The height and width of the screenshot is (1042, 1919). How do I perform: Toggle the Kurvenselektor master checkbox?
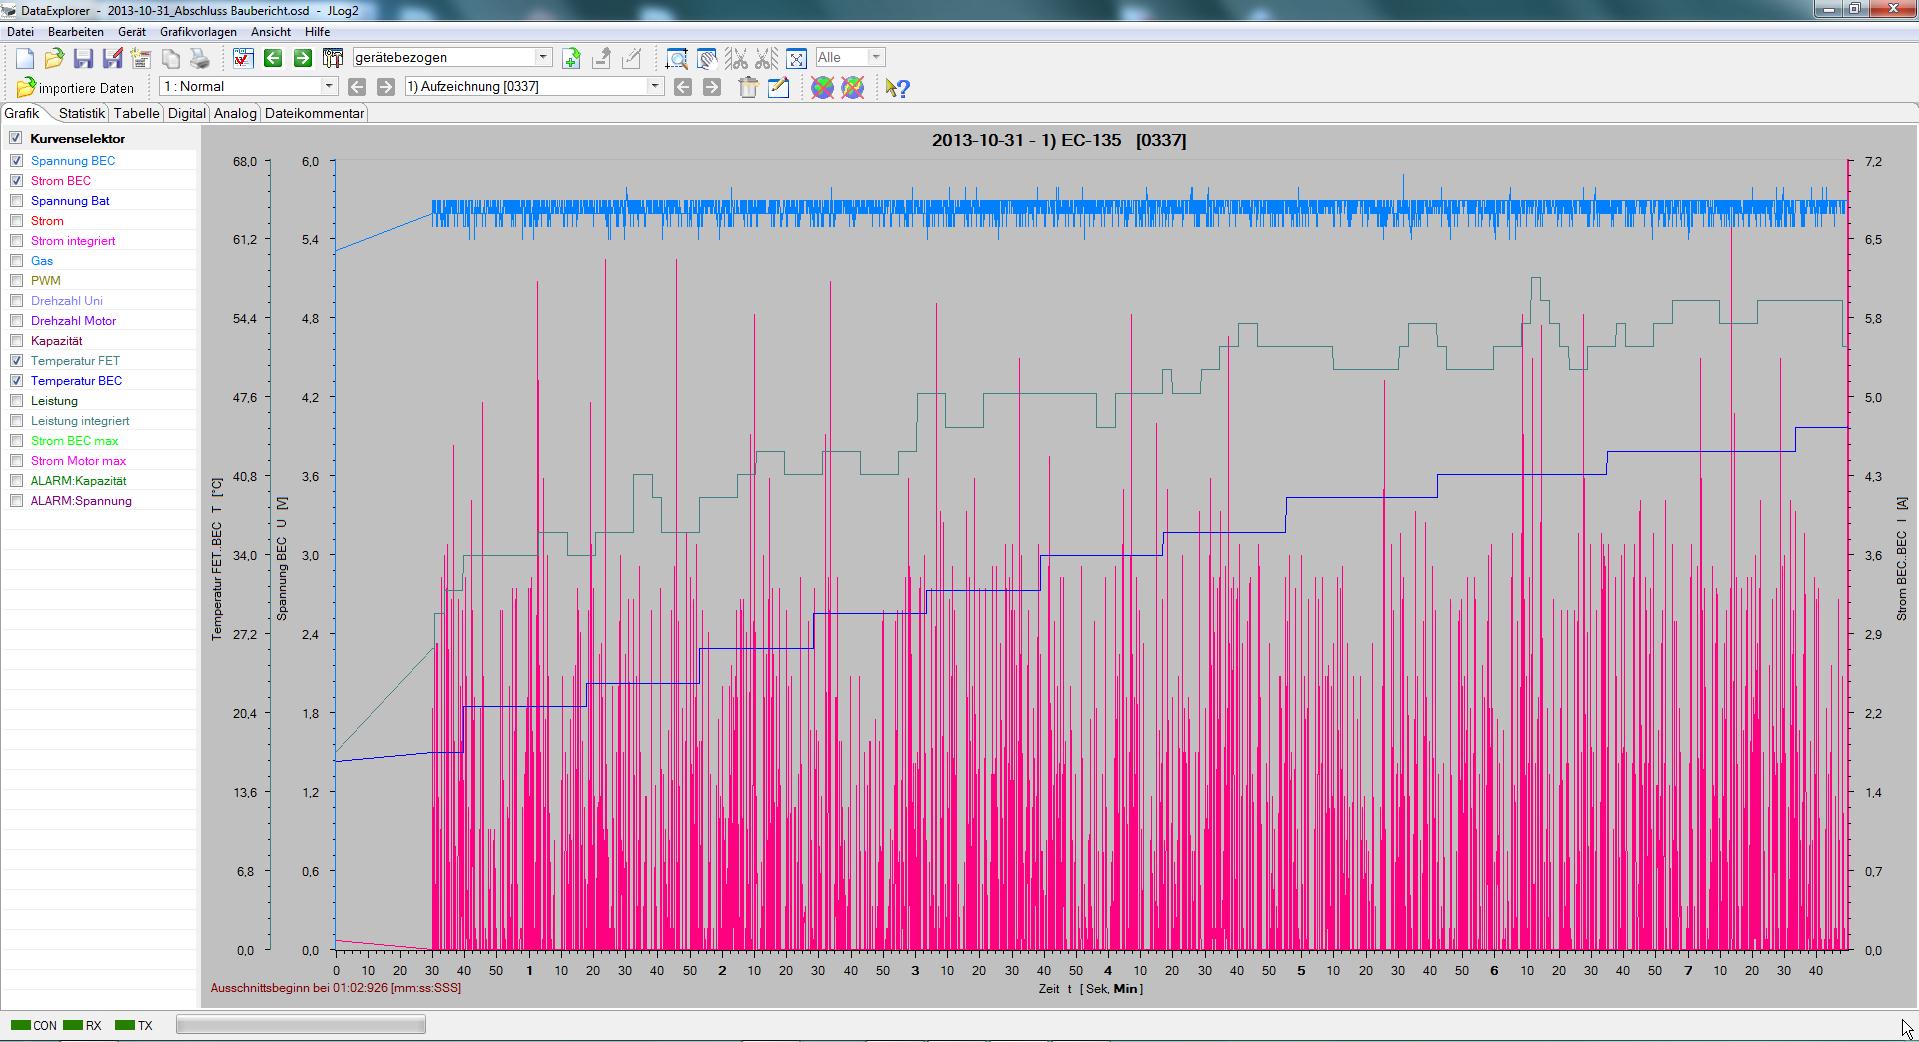pyautogui.click(x=16, y=138)
